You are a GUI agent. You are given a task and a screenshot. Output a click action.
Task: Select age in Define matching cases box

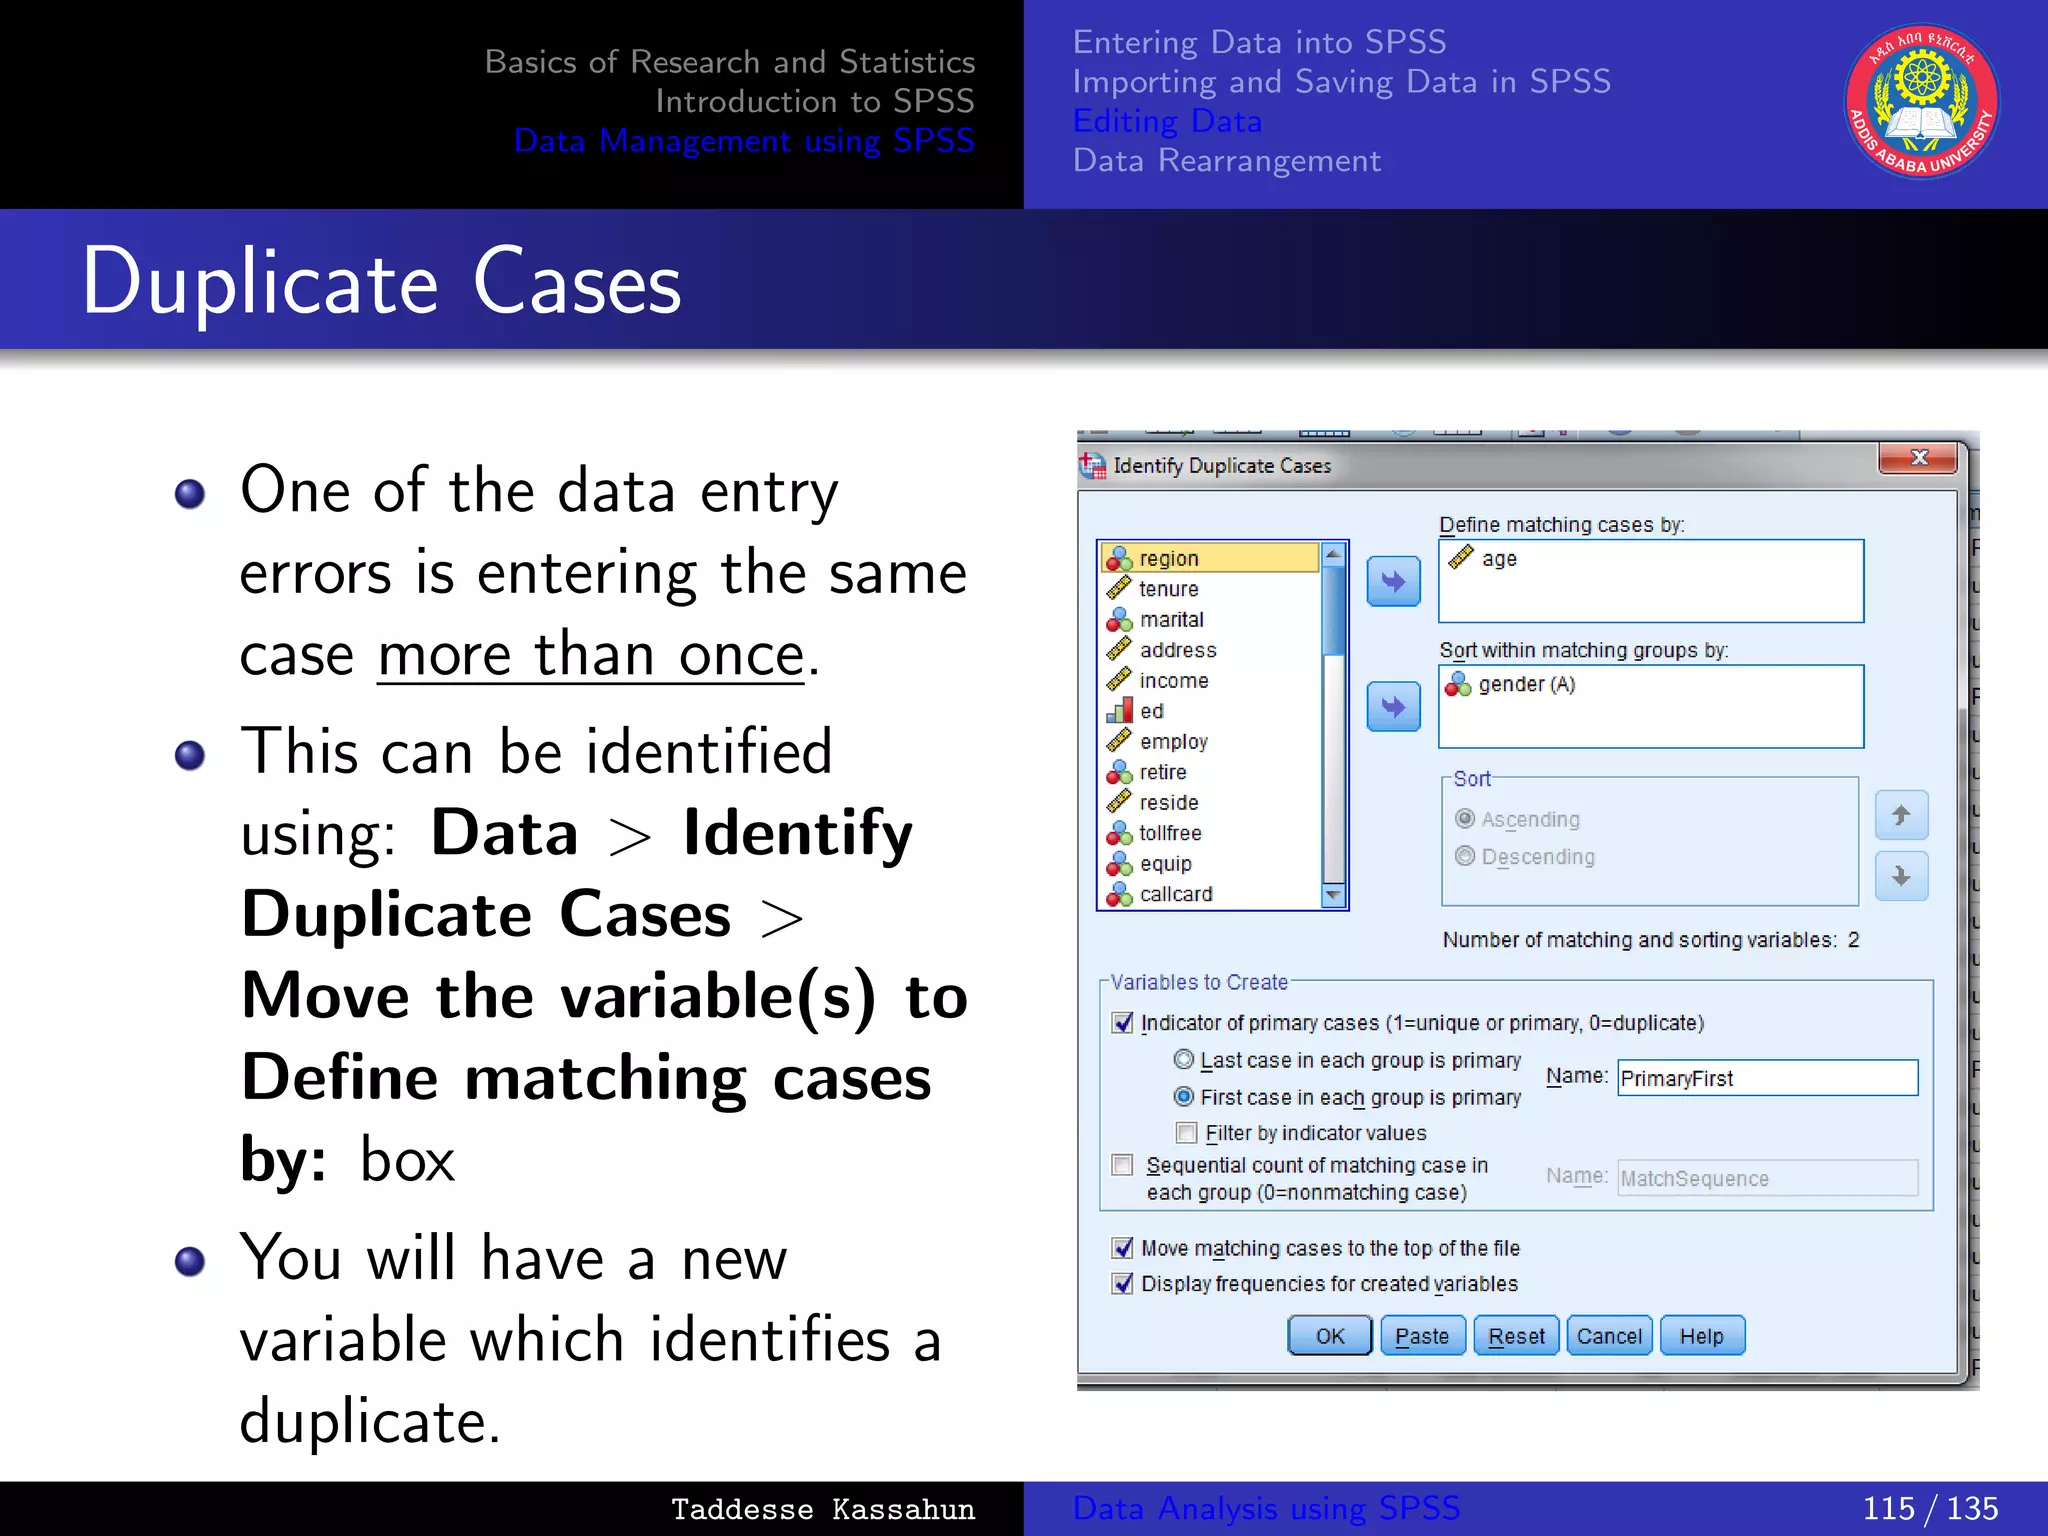pyautogui.click(x=1482, y=558)
